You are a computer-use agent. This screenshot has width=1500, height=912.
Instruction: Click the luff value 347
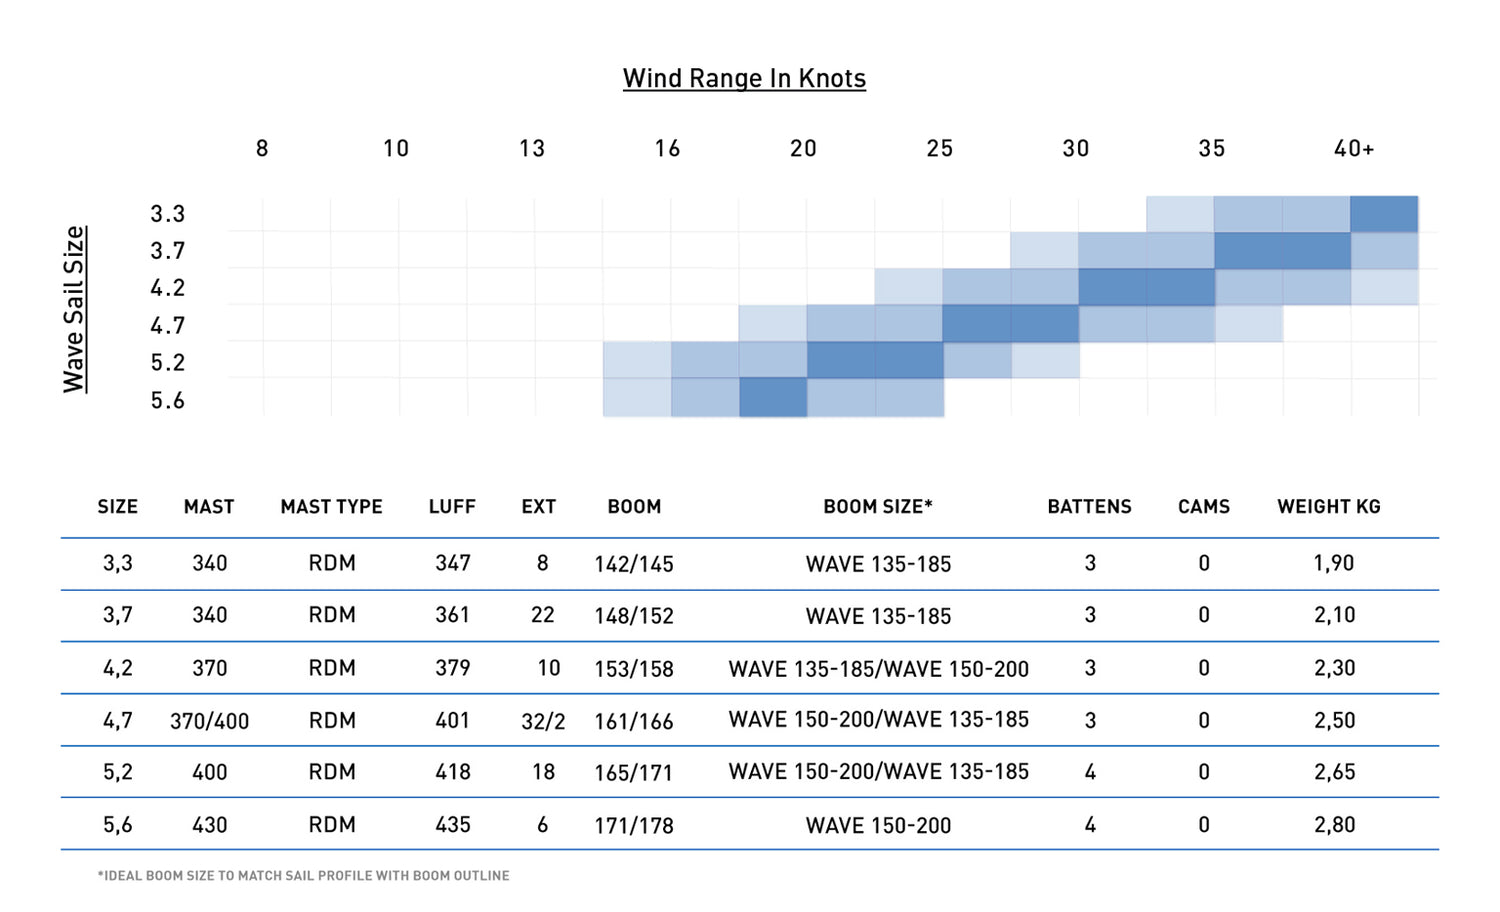(x=452, y=564)
